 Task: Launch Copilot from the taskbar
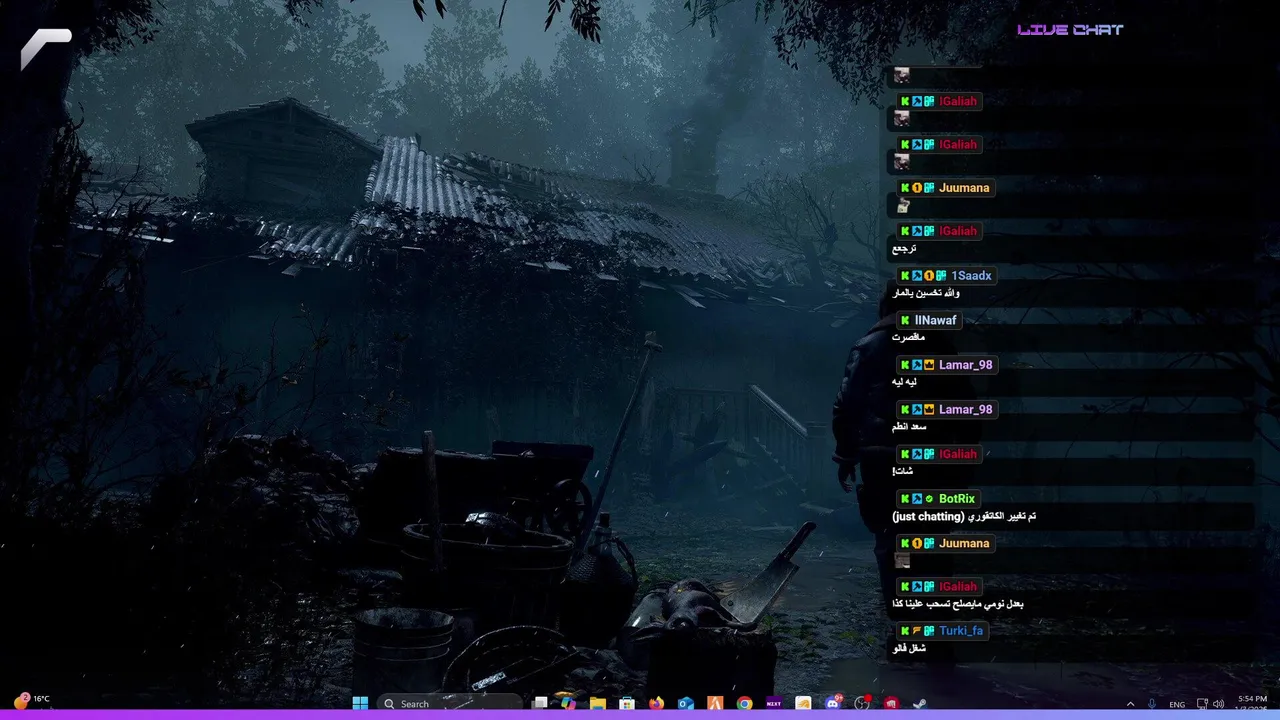[x=568, y=703]
